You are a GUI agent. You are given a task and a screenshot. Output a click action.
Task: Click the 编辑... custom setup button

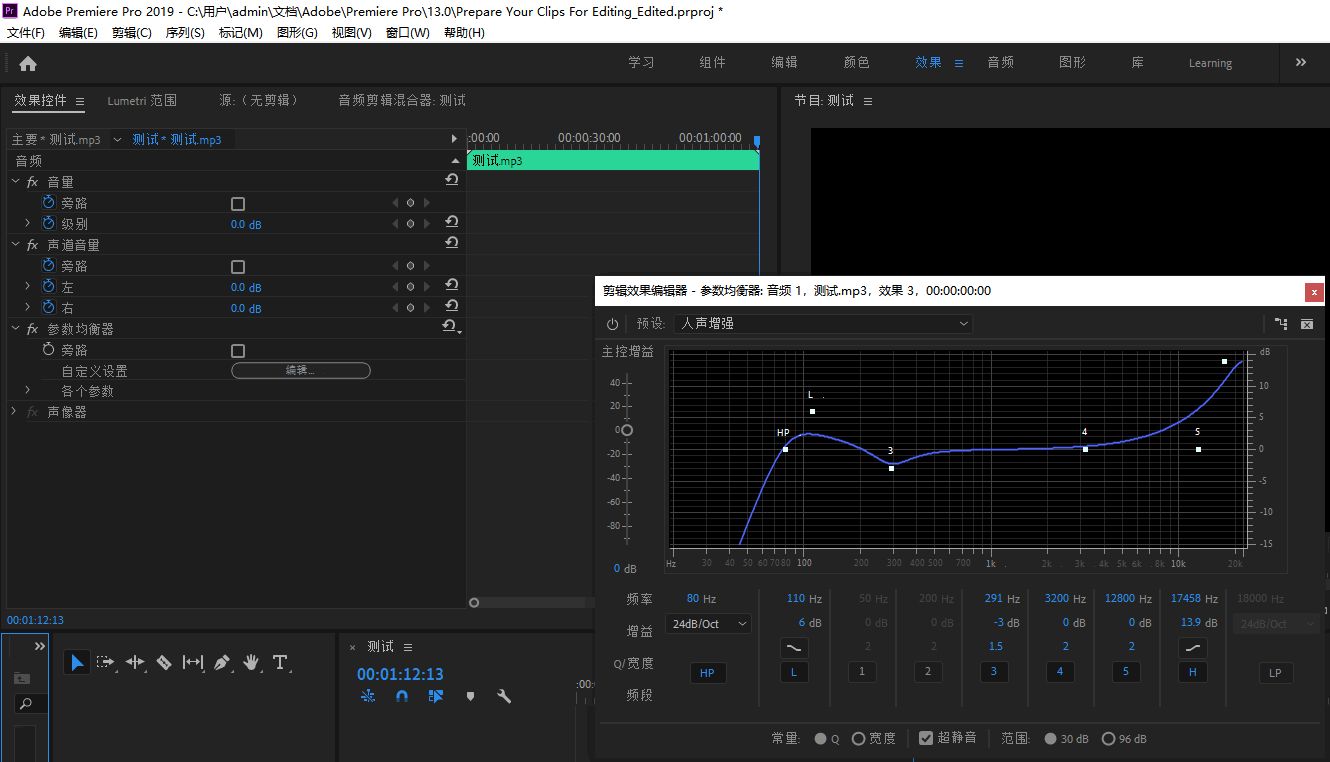click(301, 370)
